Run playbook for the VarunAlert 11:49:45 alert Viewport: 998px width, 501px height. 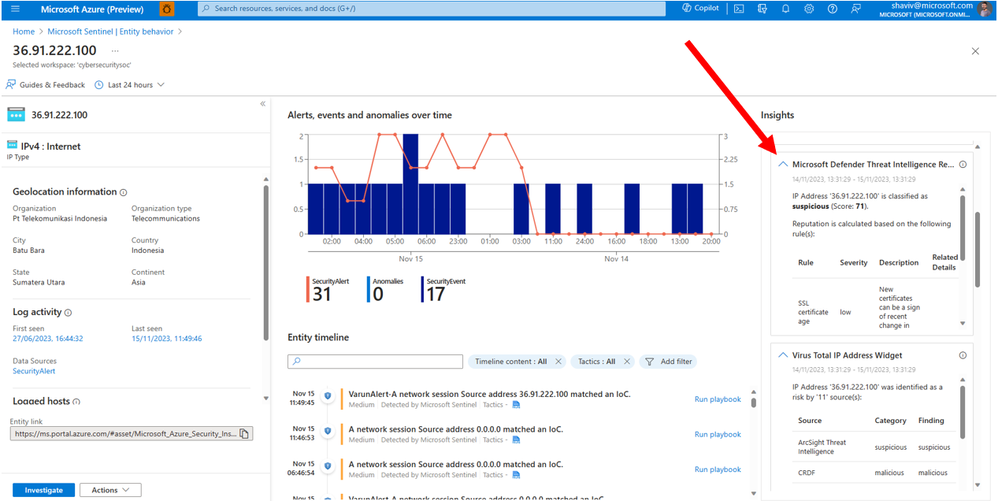point(717,399)
